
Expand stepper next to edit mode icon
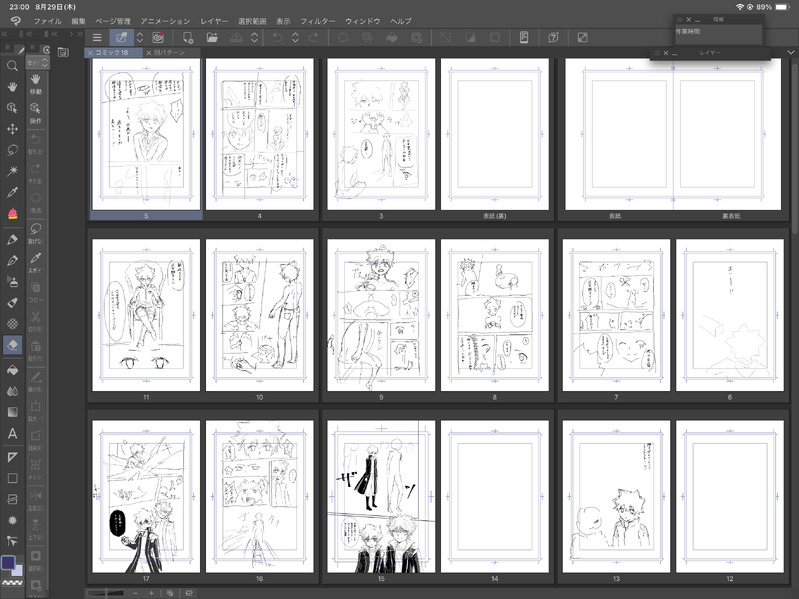point(140,38)
